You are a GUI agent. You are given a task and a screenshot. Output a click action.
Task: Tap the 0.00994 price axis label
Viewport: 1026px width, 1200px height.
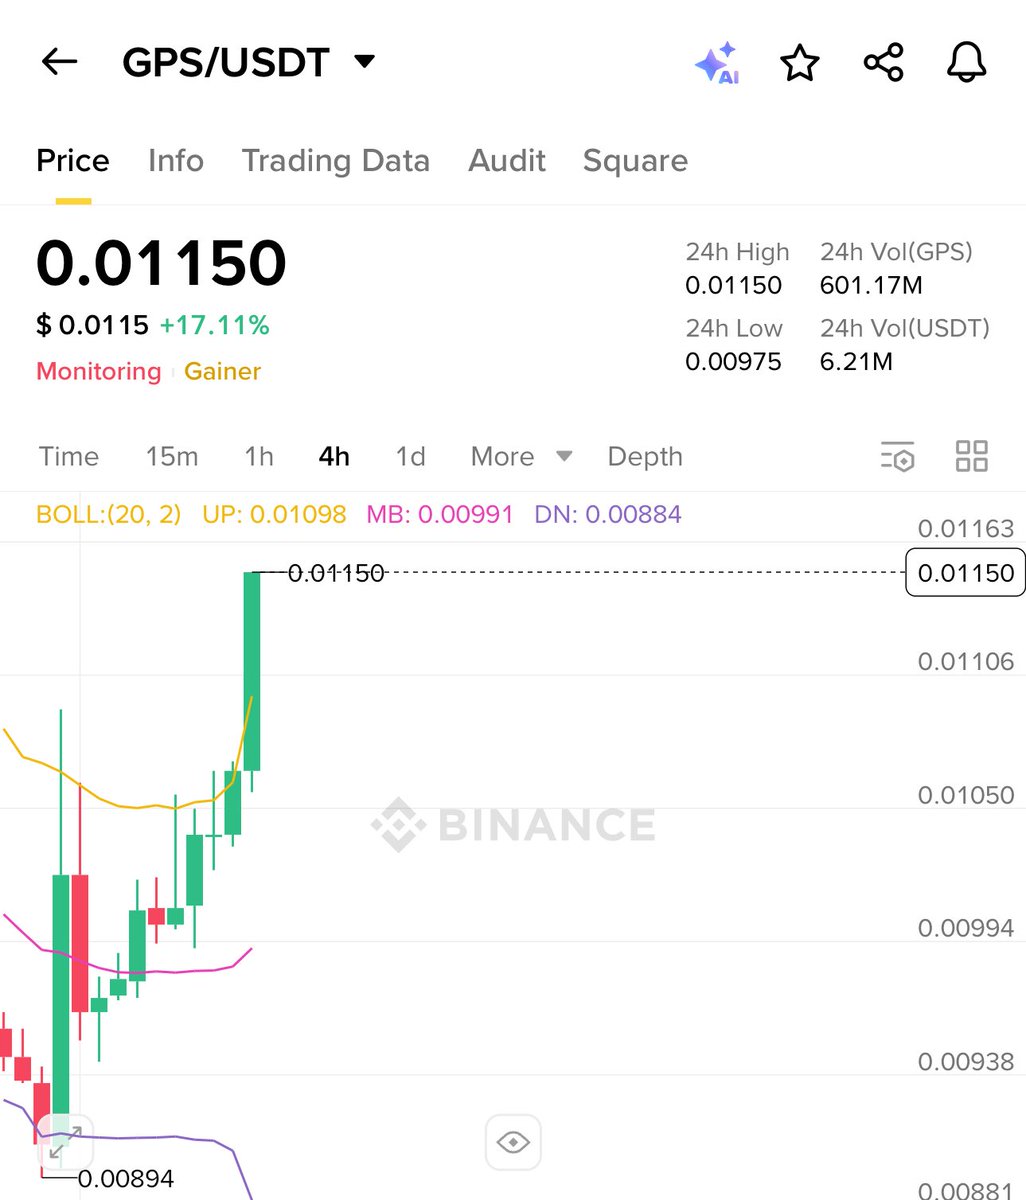(966, 928)
